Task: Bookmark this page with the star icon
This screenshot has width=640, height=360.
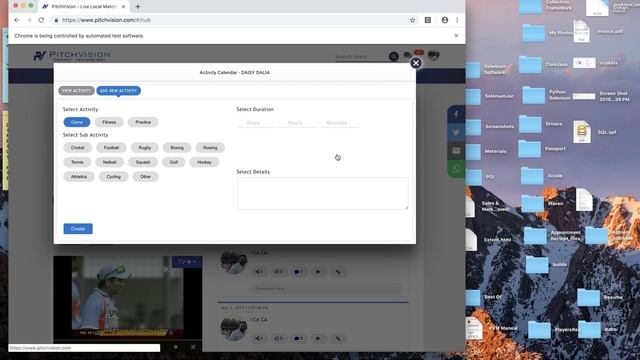Action: point(412,20)
